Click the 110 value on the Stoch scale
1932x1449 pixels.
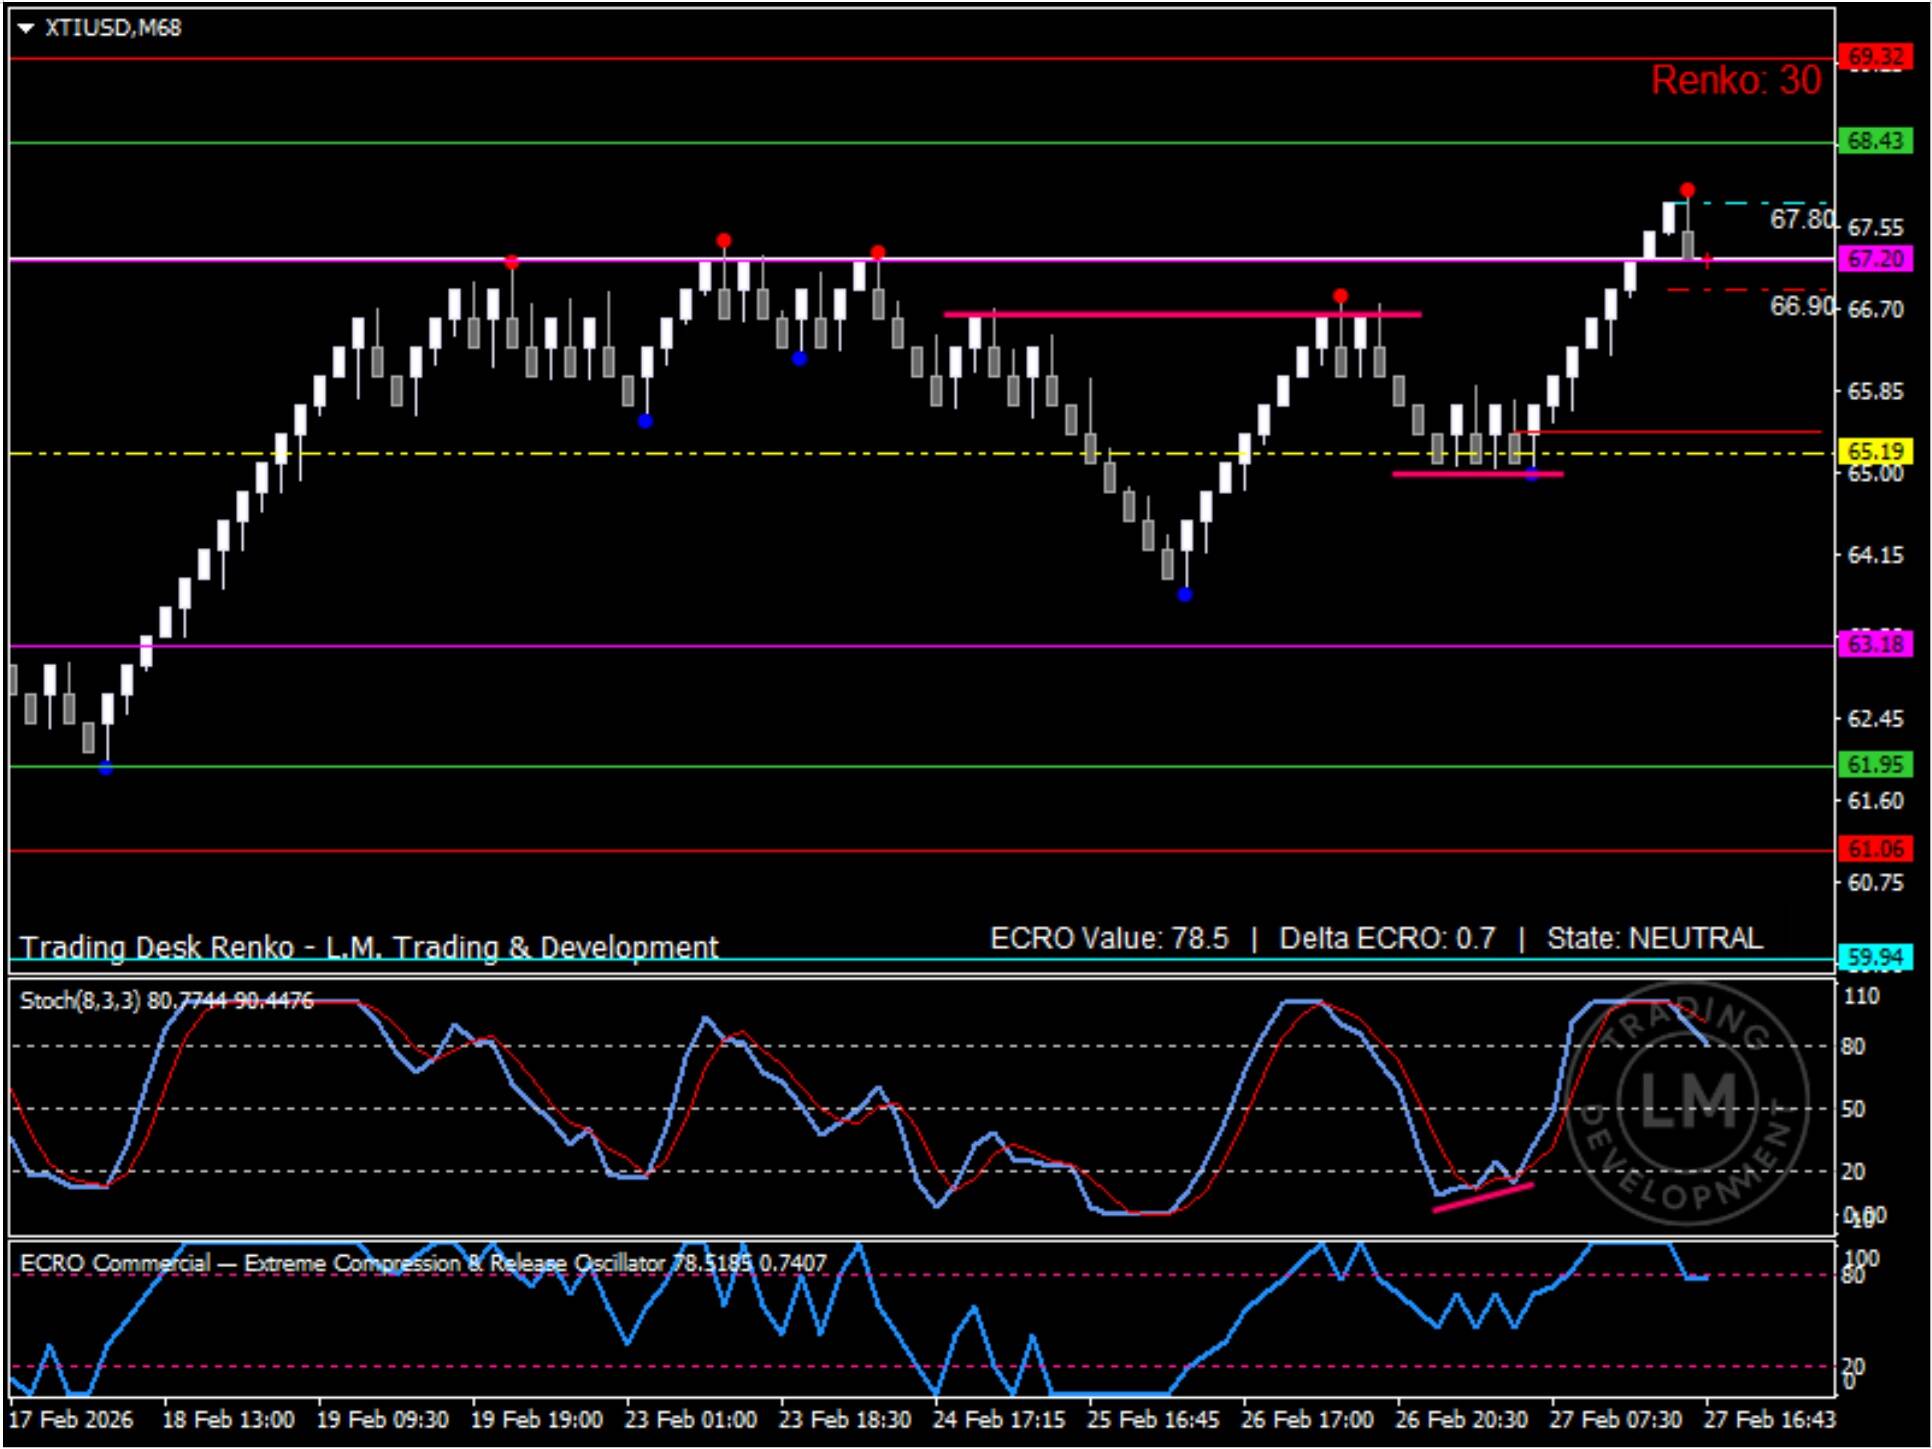click(1861, 997)
